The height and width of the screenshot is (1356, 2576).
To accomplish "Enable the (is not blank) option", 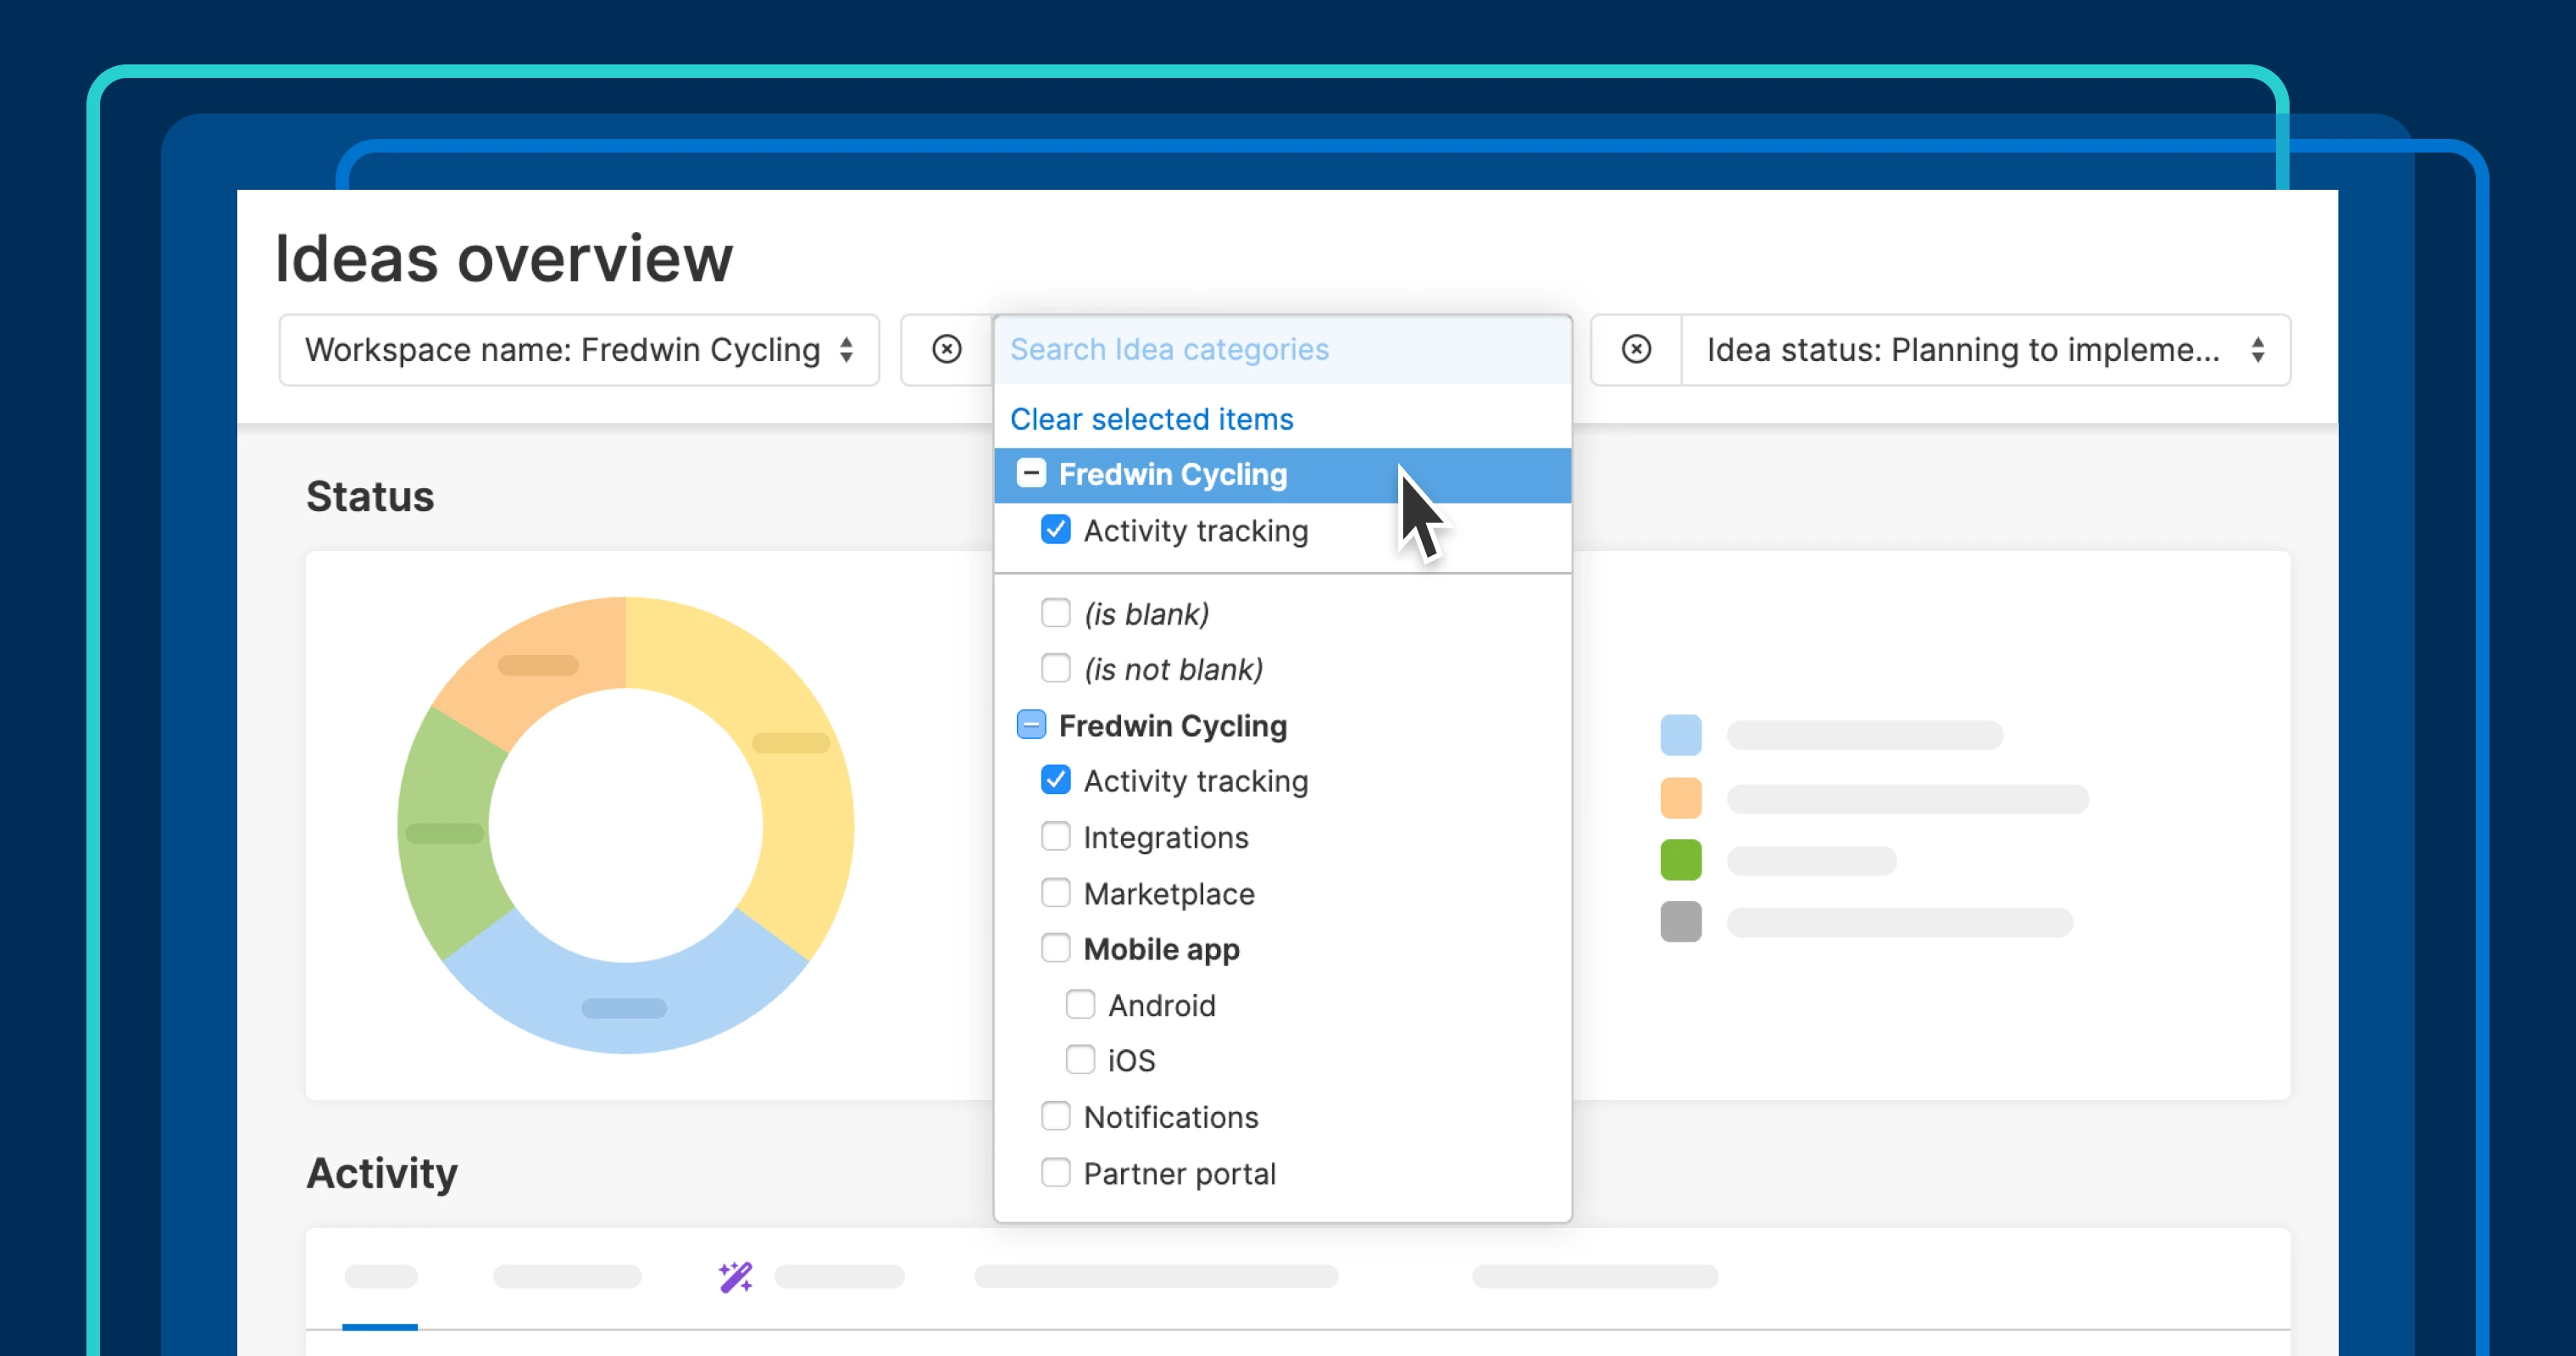I will coord(1056,668).
